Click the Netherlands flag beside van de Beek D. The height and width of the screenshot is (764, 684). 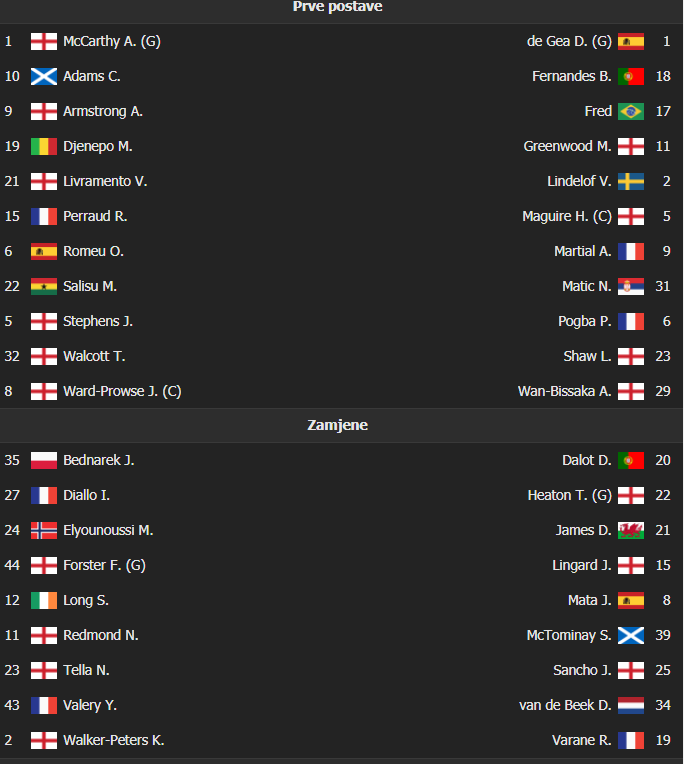631,705
